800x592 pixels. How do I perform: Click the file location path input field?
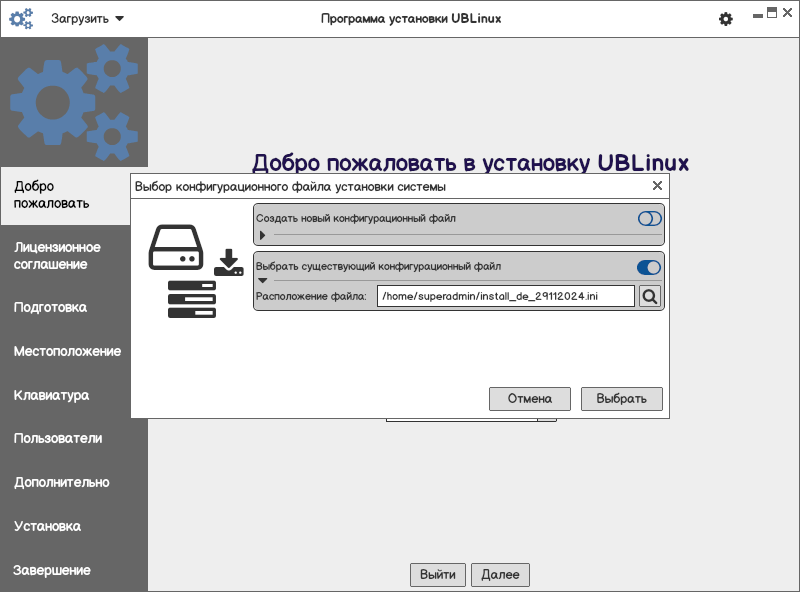pyautogui.click(x=506, y=296)
